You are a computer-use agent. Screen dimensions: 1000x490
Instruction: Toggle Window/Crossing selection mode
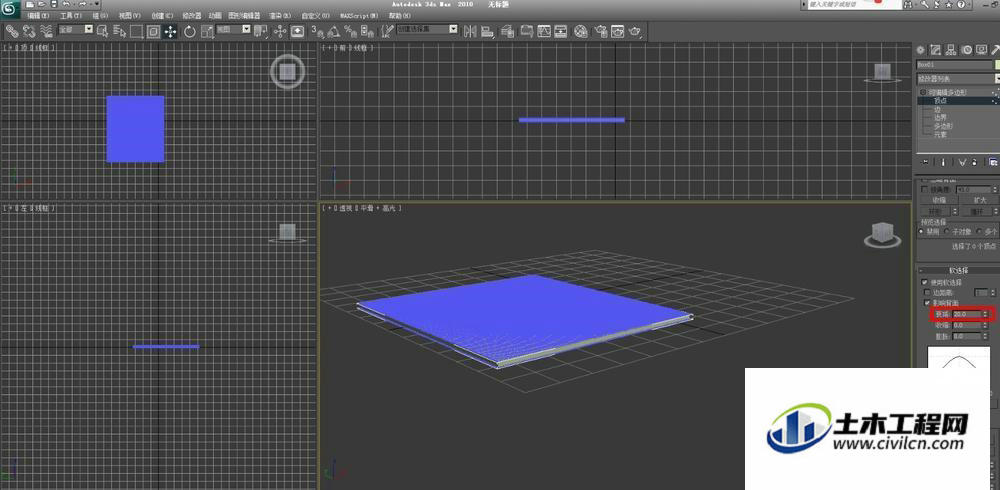(153, 31)
